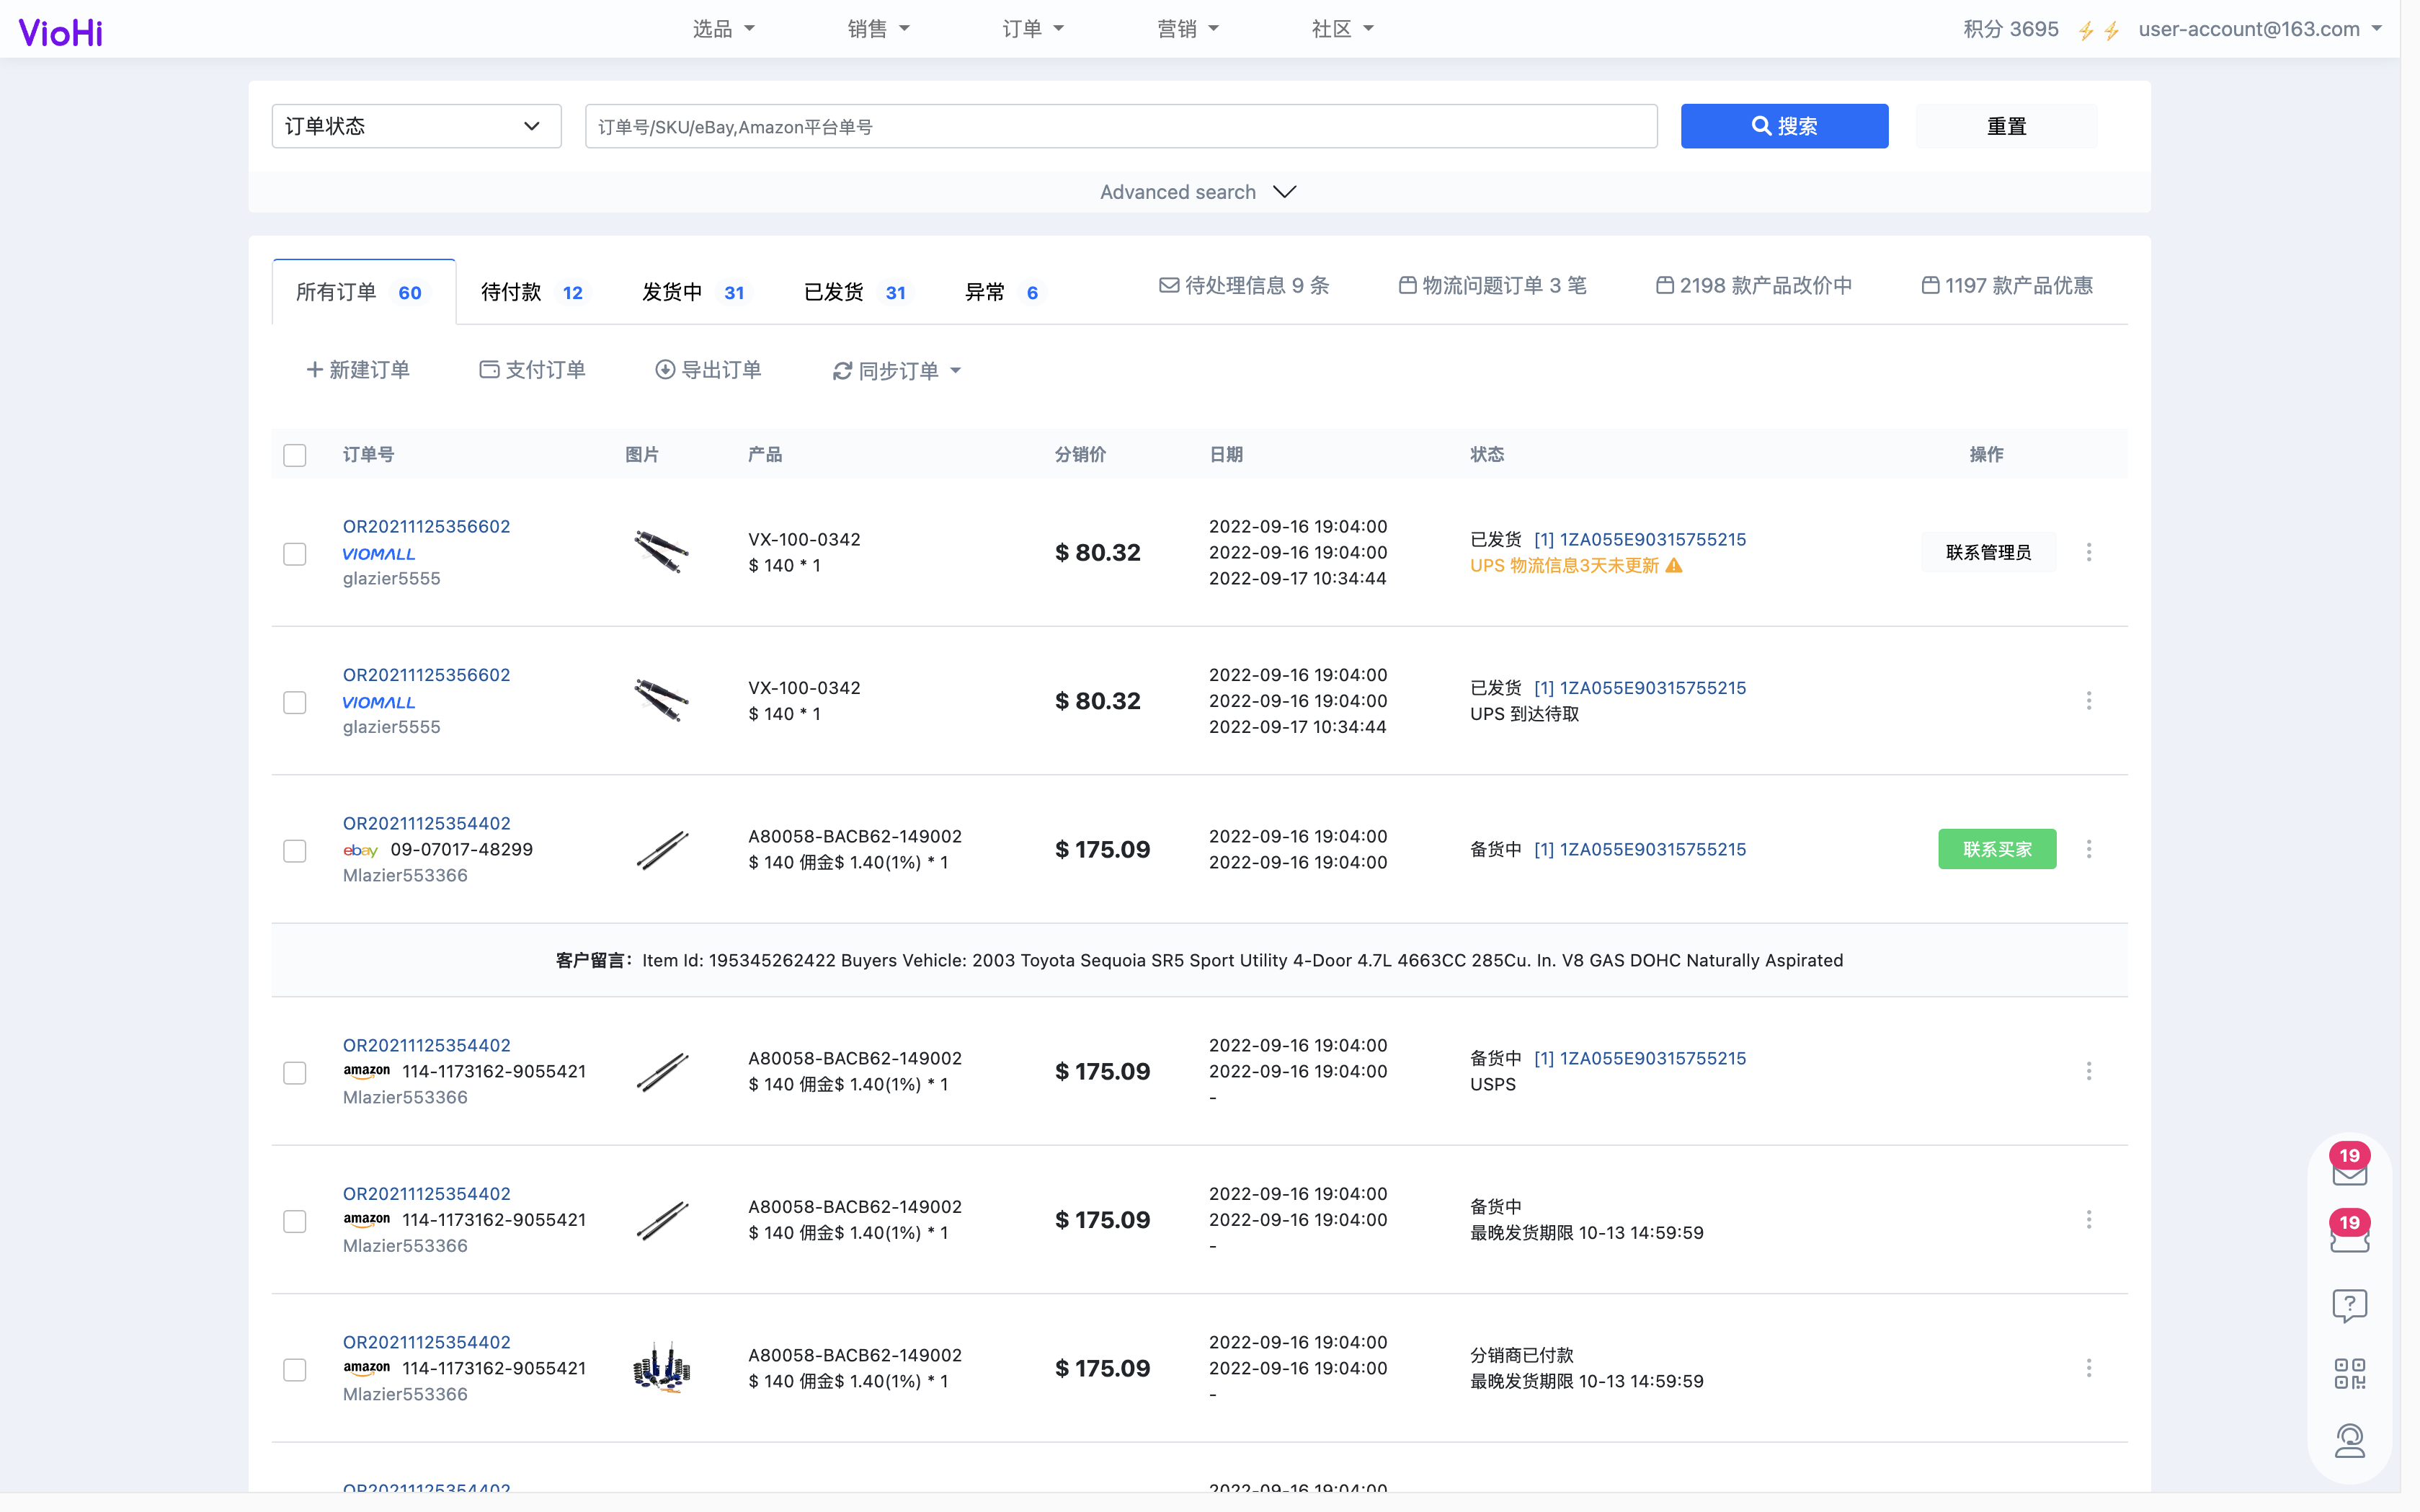
Task: Open the 订单状态 dropdown
Action: coord(416,126)
